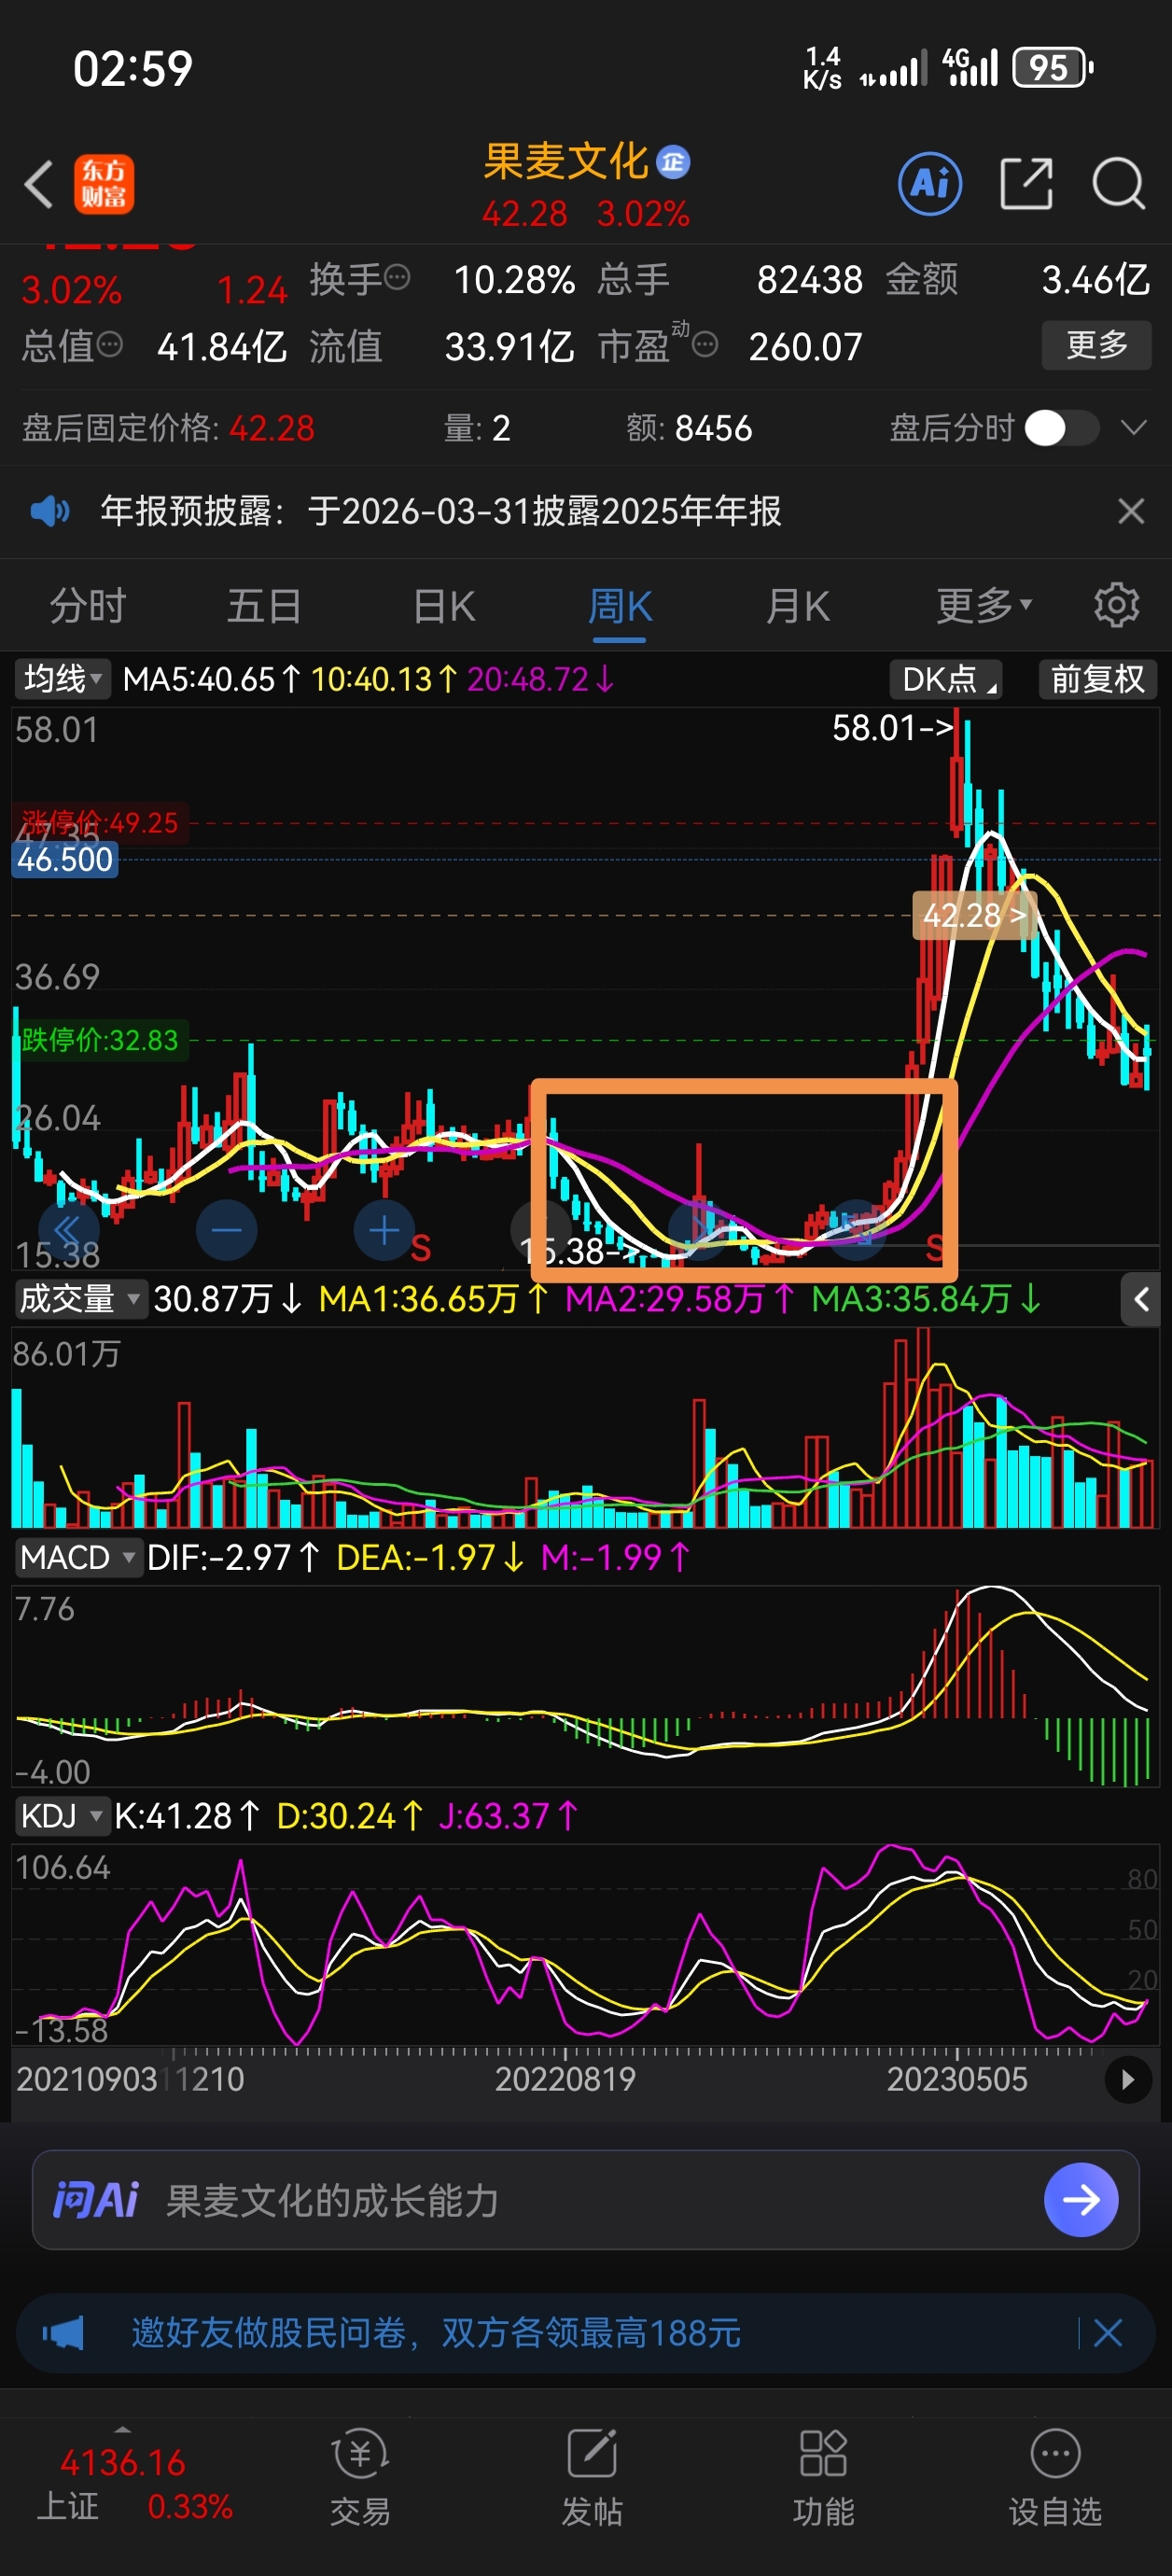This screenshot has height=2576, width=1172.
Task: Open the 均线 indicator dropdown
Action: 62,679
